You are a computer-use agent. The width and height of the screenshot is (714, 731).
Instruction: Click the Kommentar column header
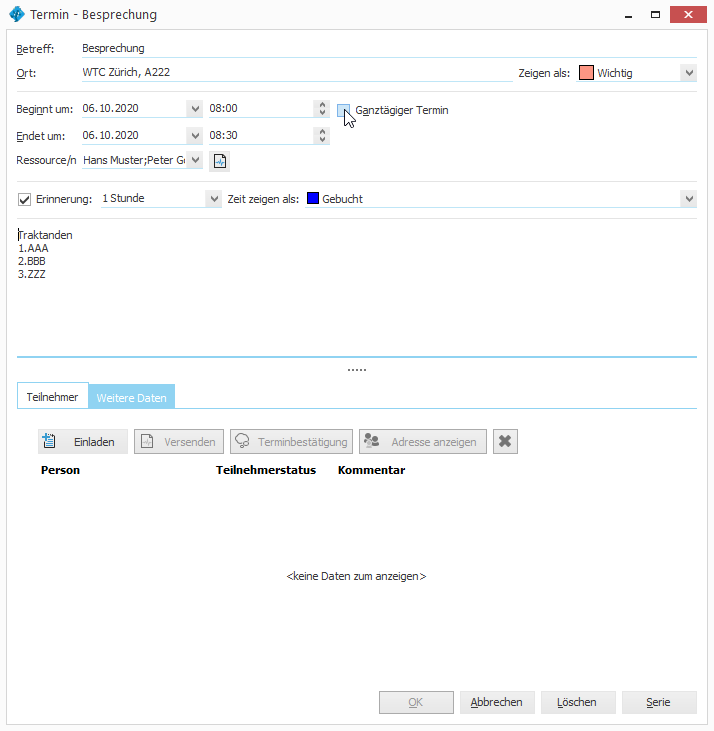point(371,470)
